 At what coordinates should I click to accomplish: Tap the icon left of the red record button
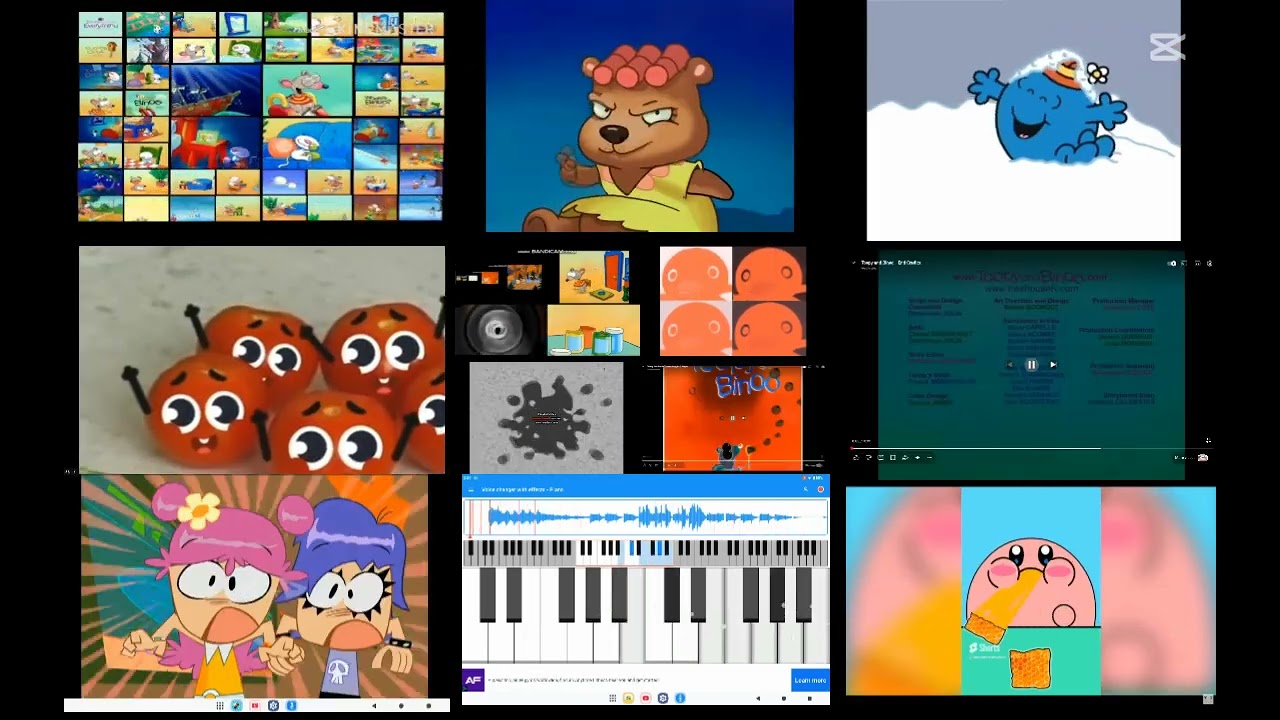(805, 489)
